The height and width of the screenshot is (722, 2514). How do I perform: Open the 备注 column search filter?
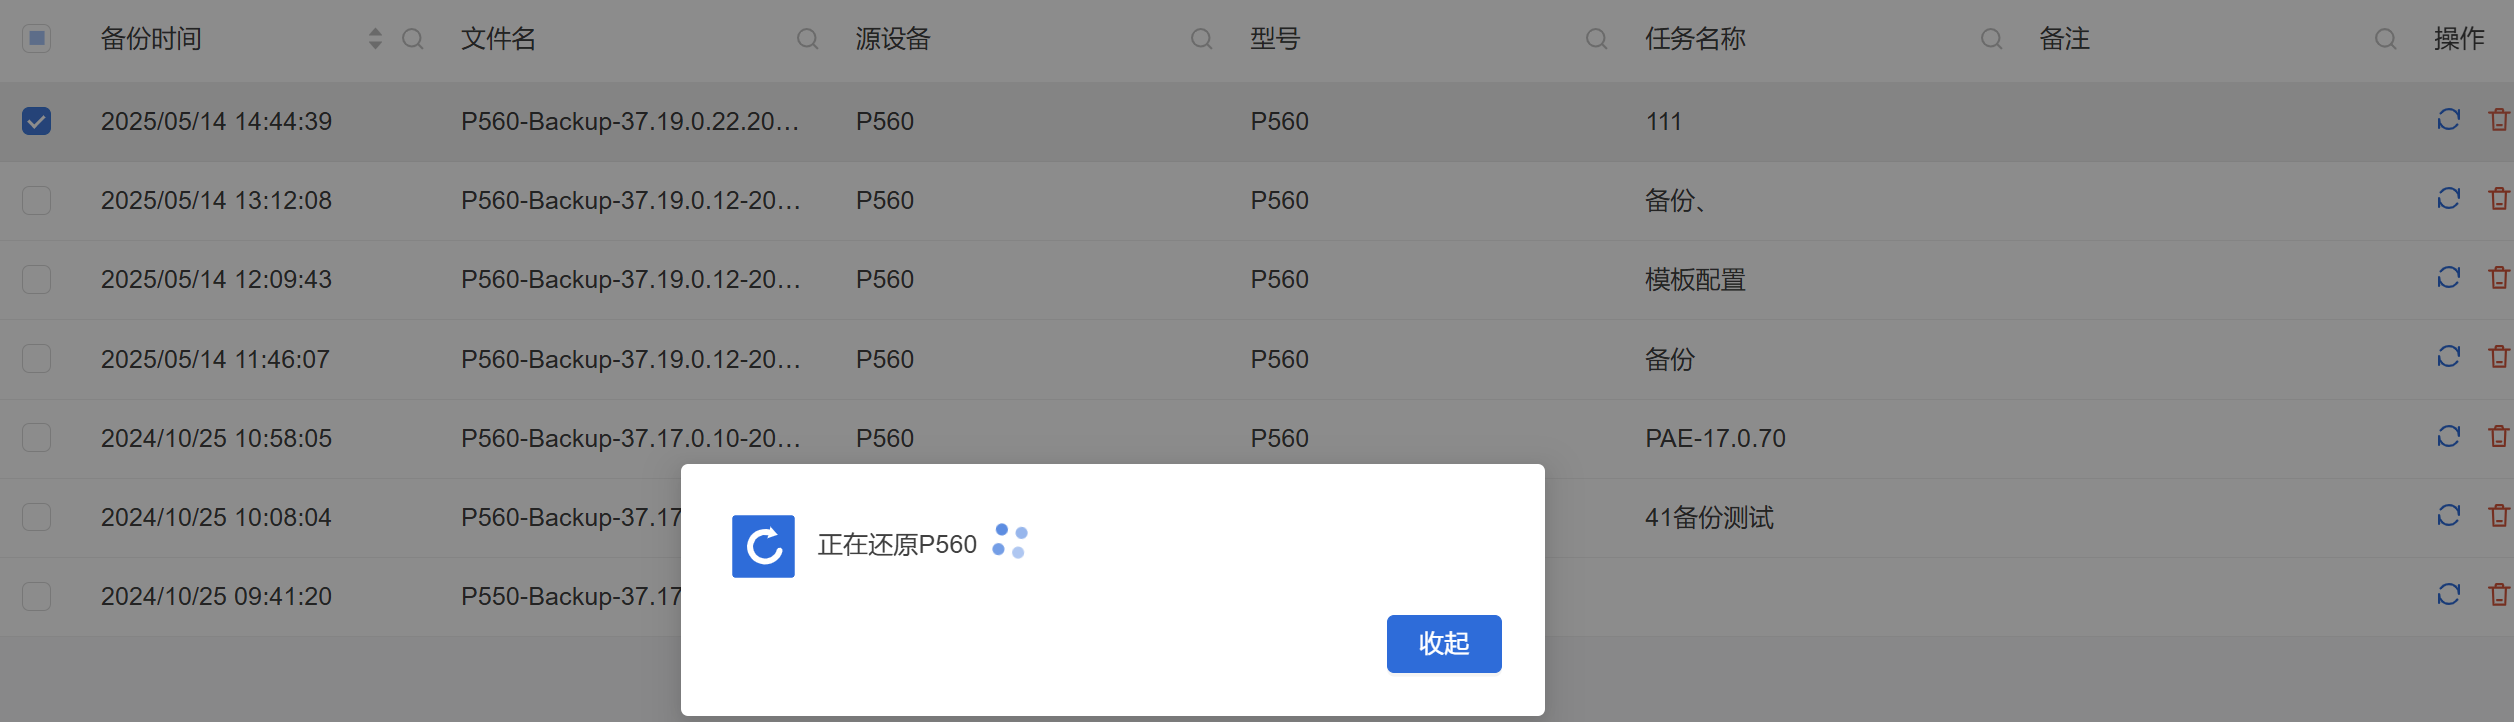point(2385,39)
